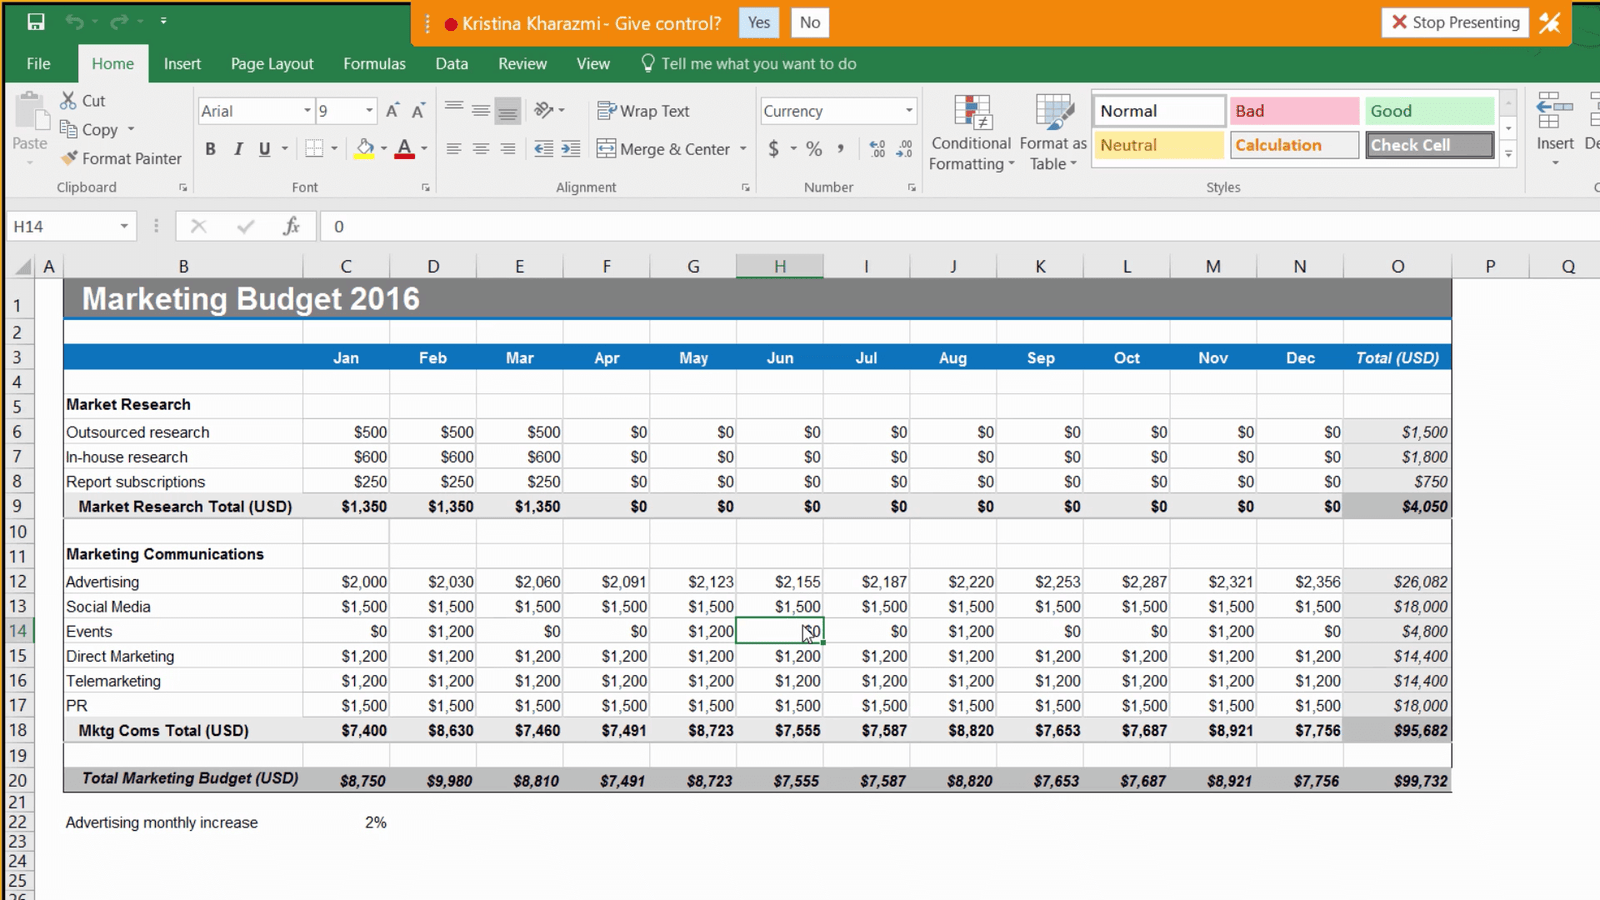Toggle Bold formatting
This screenshot has height=900, width=1600.
tap(210, 149)
